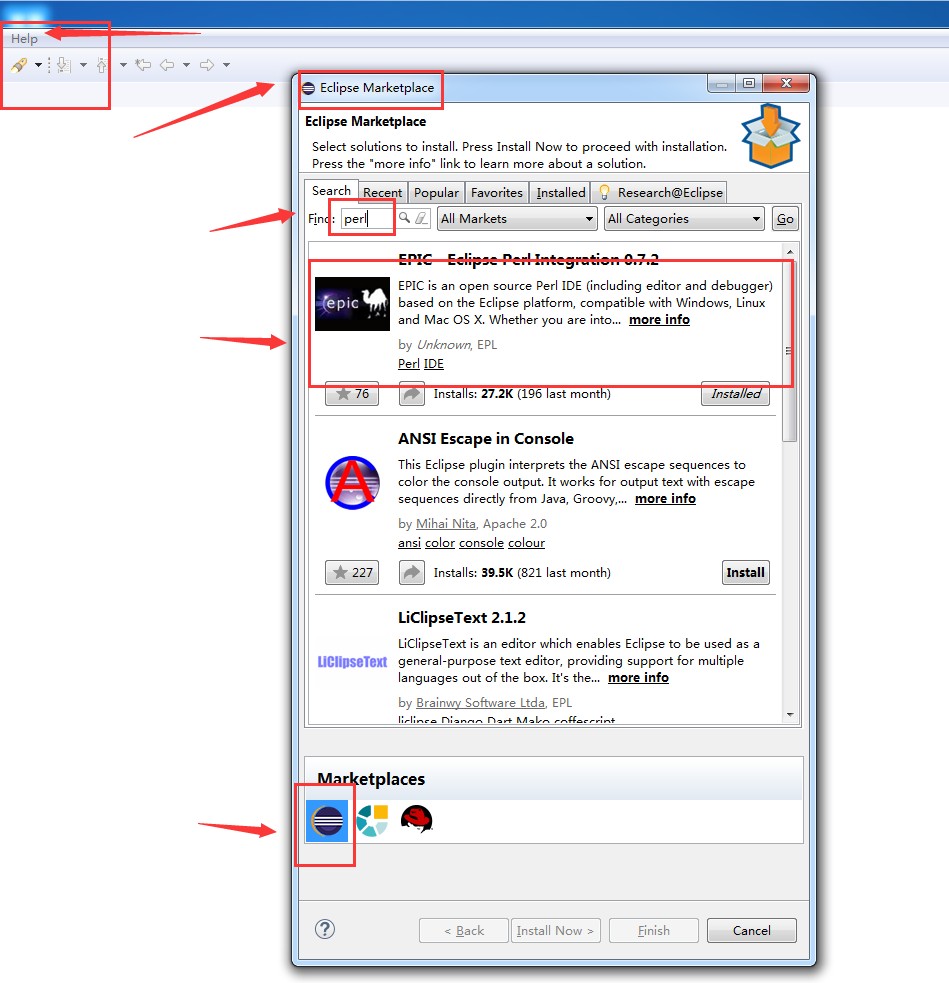Select the Eclipse marketplace icon
This screenshot has width=949, height=983.
coord(327,821)
